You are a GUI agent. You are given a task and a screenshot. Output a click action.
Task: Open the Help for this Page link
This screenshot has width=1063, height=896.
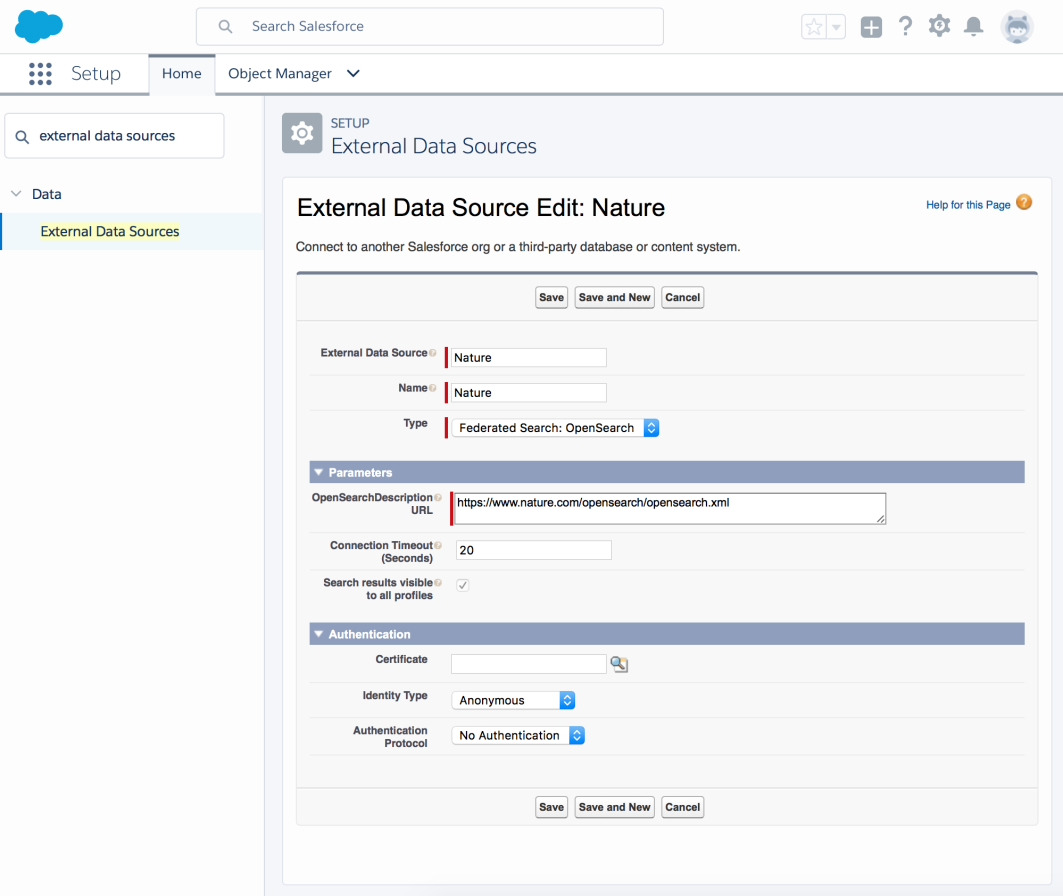[x=968, y=205]
